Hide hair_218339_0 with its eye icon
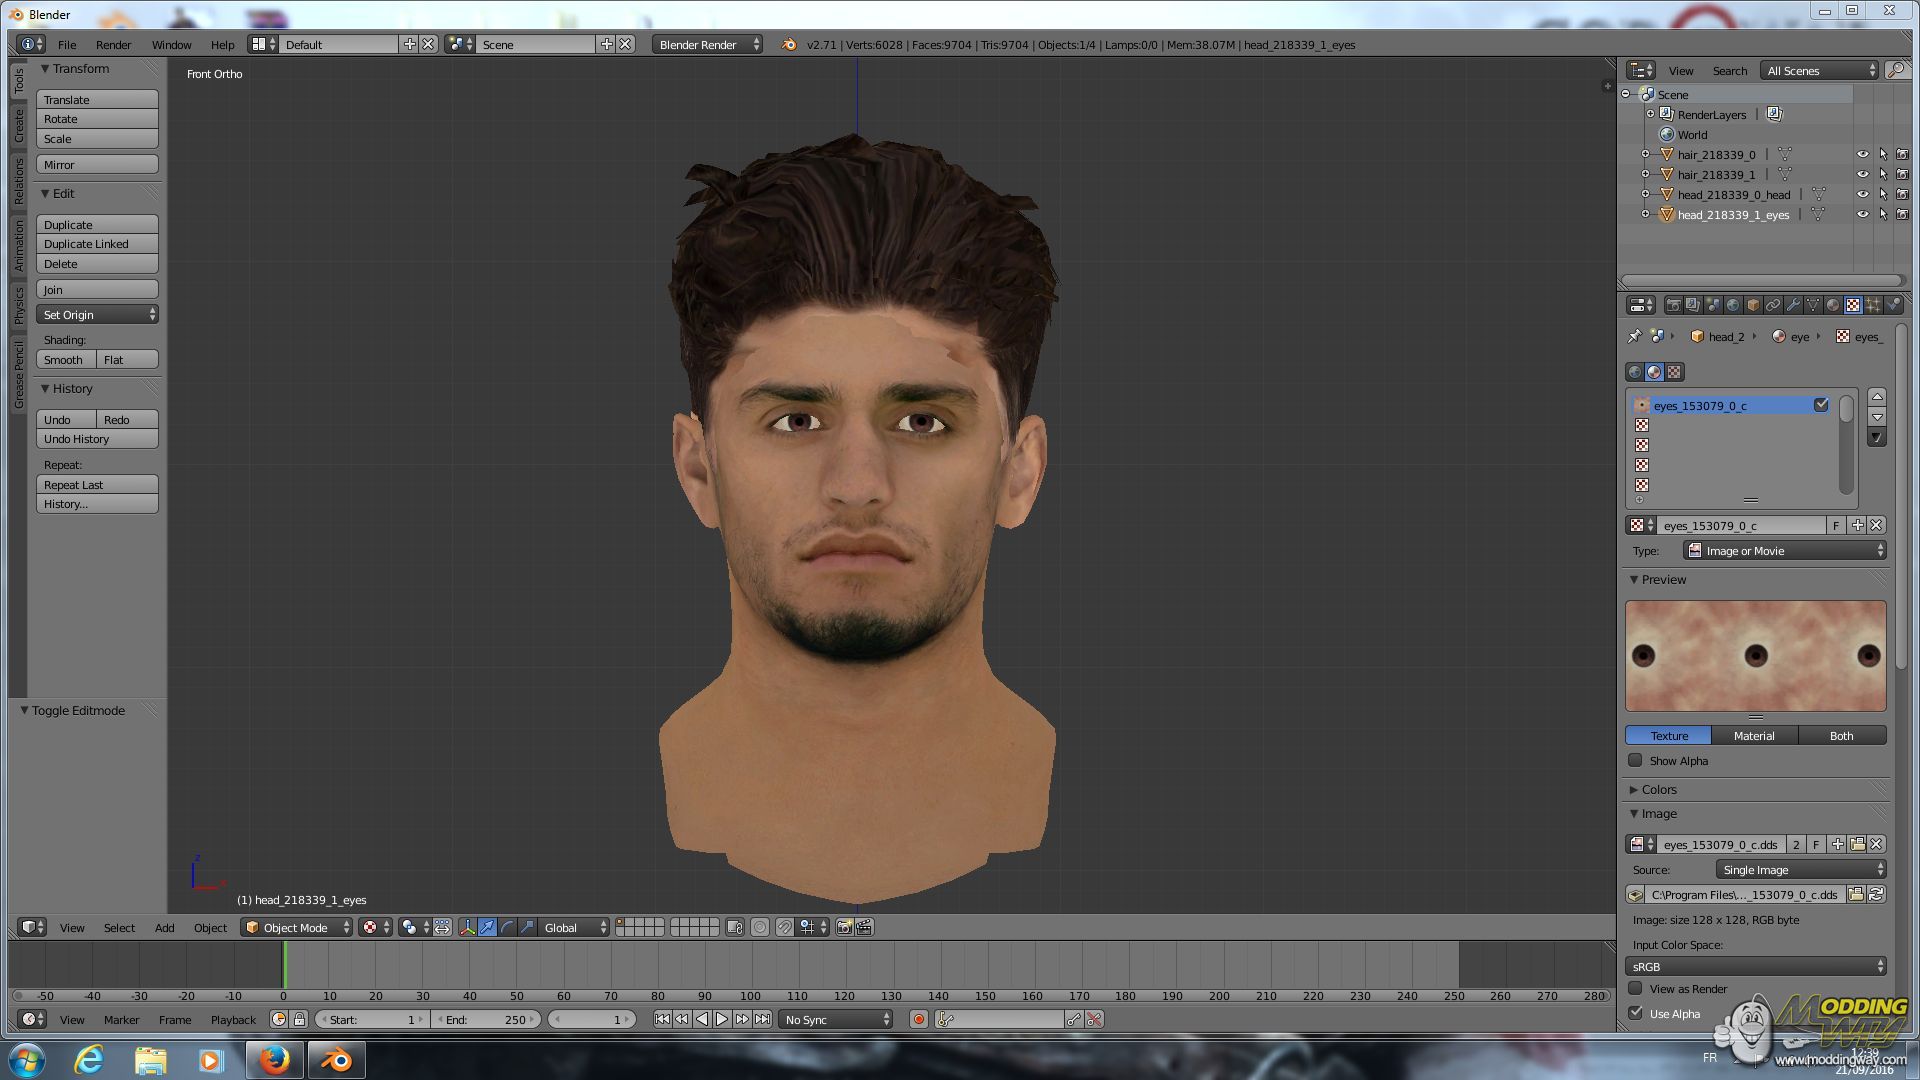1920x1080 pixels. click(1862, 155)
